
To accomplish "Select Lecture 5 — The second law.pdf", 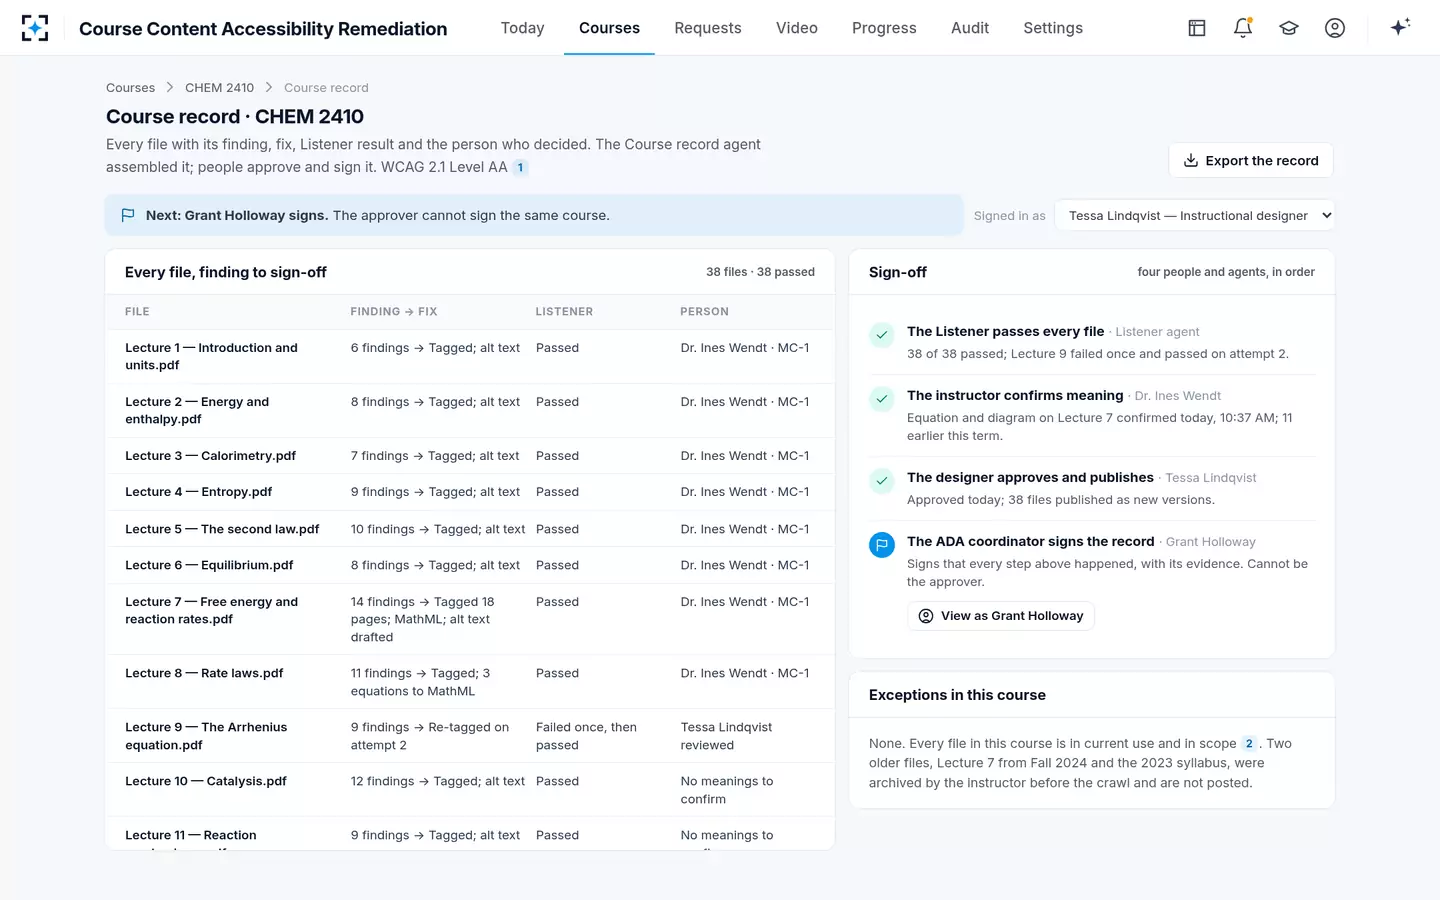I will (469, 529).
